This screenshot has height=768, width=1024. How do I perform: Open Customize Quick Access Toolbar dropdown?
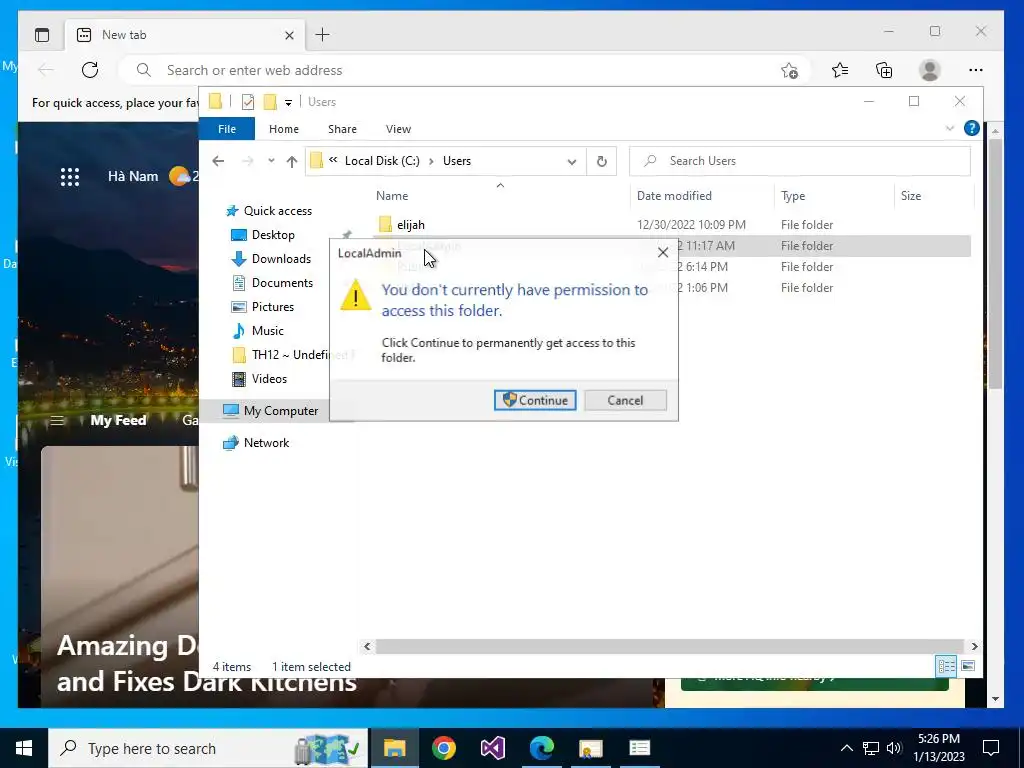pyautogui.click(x=288, y=103)
